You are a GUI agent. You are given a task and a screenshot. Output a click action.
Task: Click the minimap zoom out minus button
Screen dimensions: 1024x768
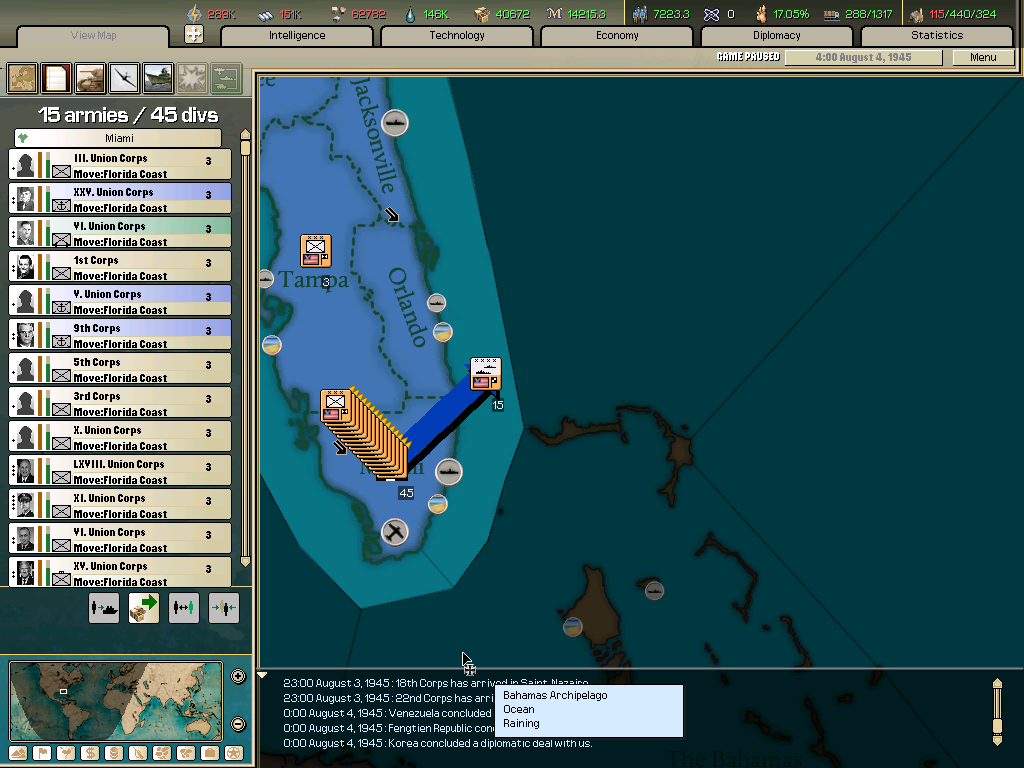tap(238, 722)
